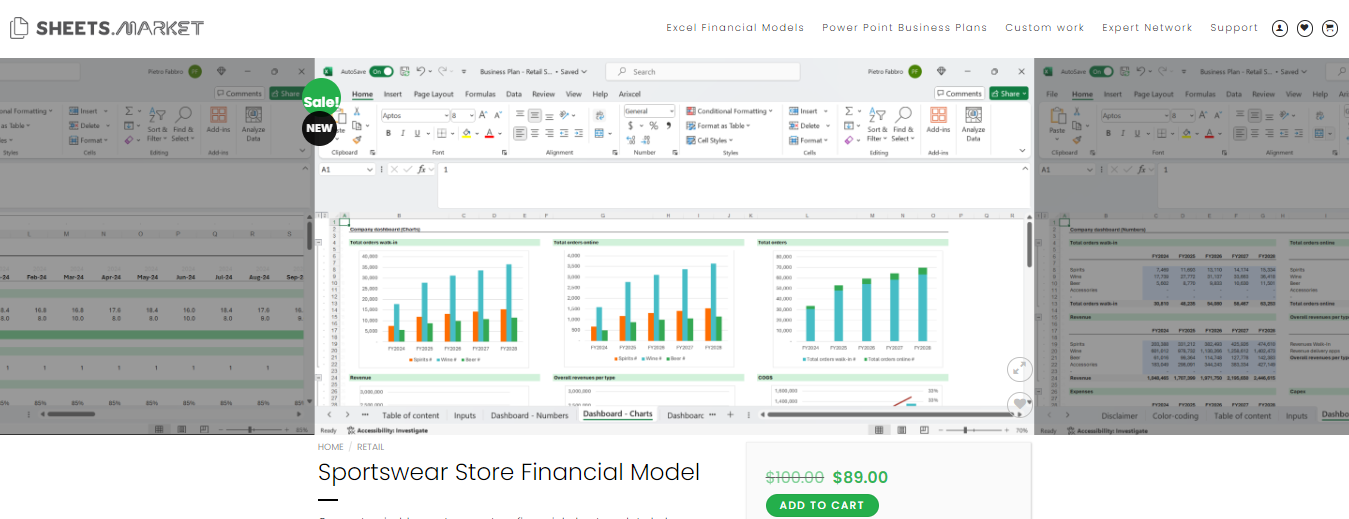Click the fullscreen expand icon on product image
The image size is (1349, 519).
pyautogui.click(x=1018, y=368)
